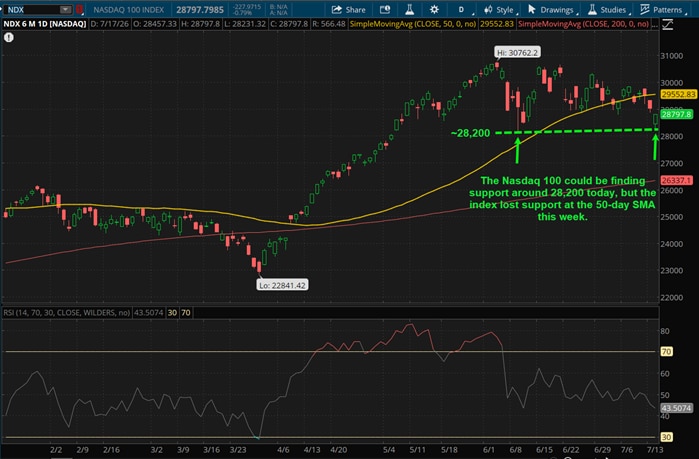
Task: Click the 31000 level on price axis
Action: click(x=671, y=56)
